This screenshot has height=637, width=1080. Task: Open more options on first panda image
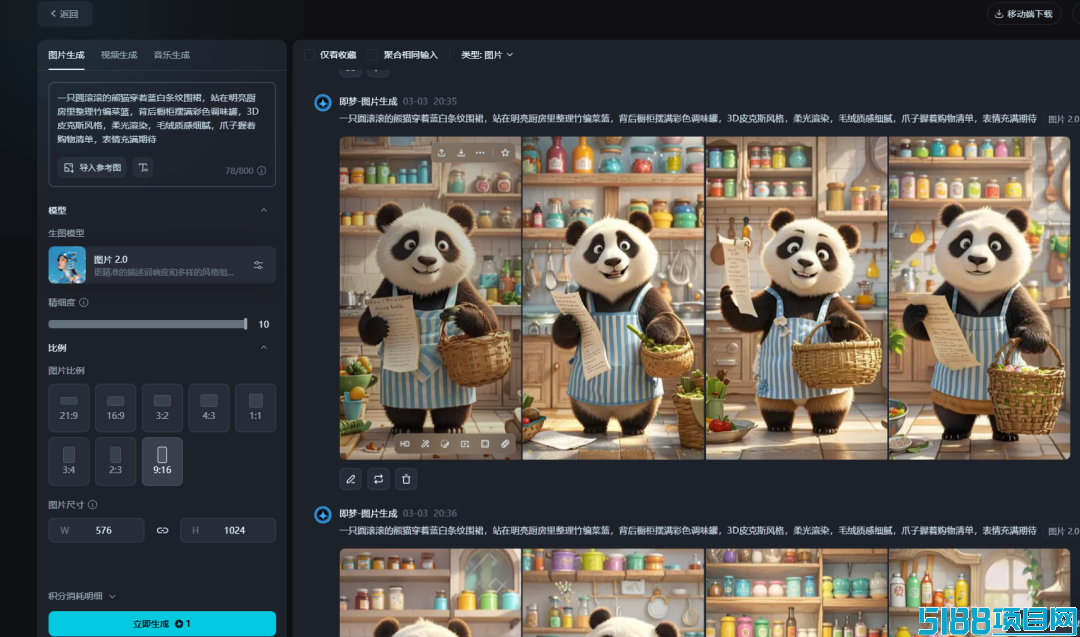coord(480,153)
